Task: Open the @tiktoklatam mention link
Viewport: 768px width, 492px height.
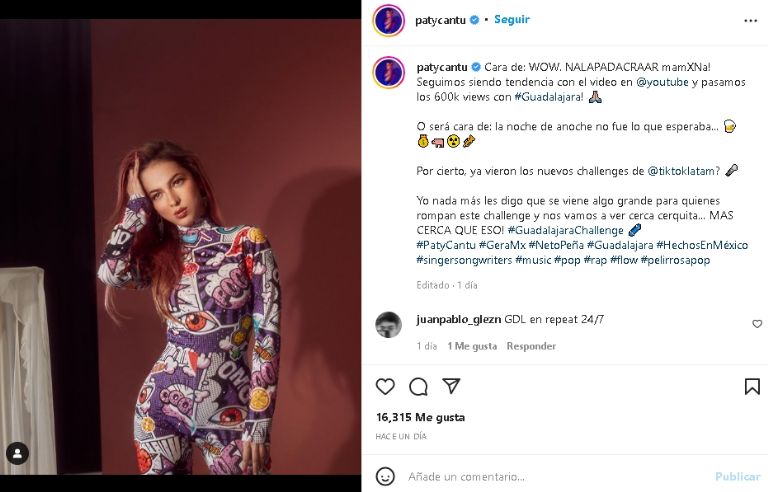Action: pyautogui.click(x=684, y=171)
